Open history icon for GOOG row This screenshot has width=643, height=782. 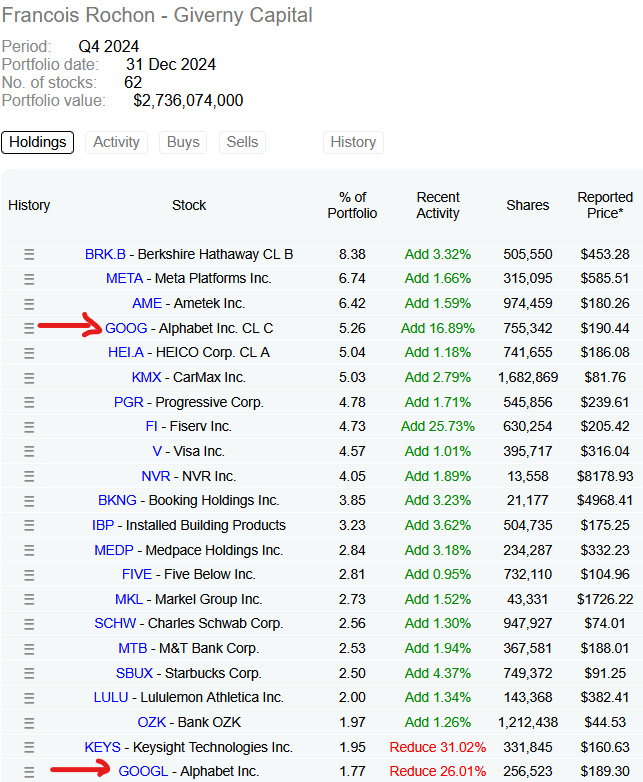(x=29, y=328)
